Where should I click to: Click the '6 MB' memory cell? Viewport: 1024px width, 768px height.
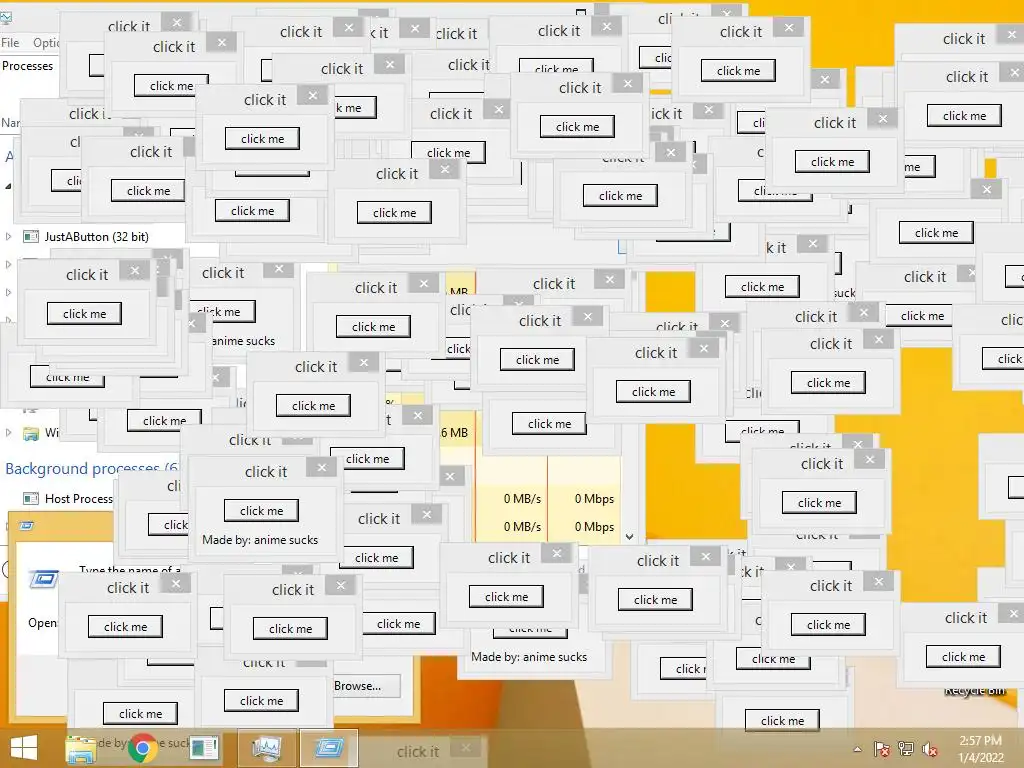coord(455,432)
